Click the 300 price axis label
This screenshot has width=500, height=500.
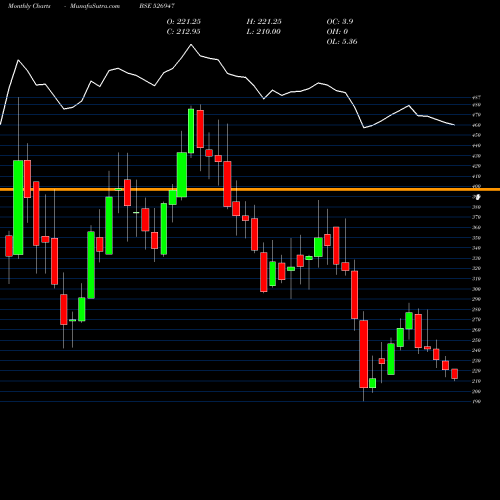pos(477,289)
